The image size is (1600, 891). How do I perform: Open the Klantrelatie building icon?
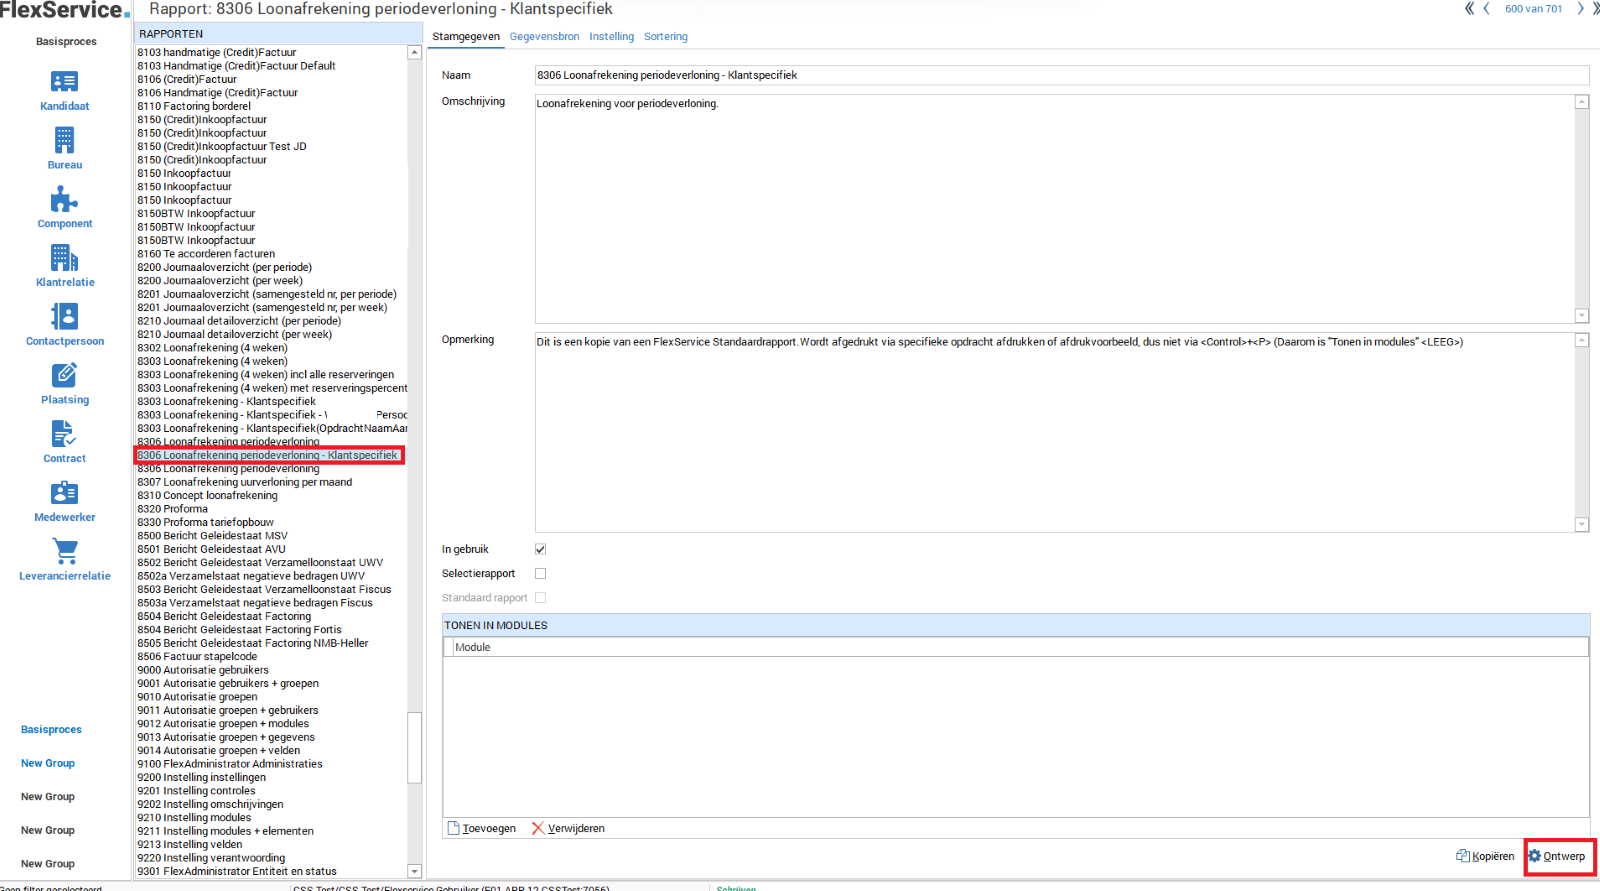click(x=64, y=258)
